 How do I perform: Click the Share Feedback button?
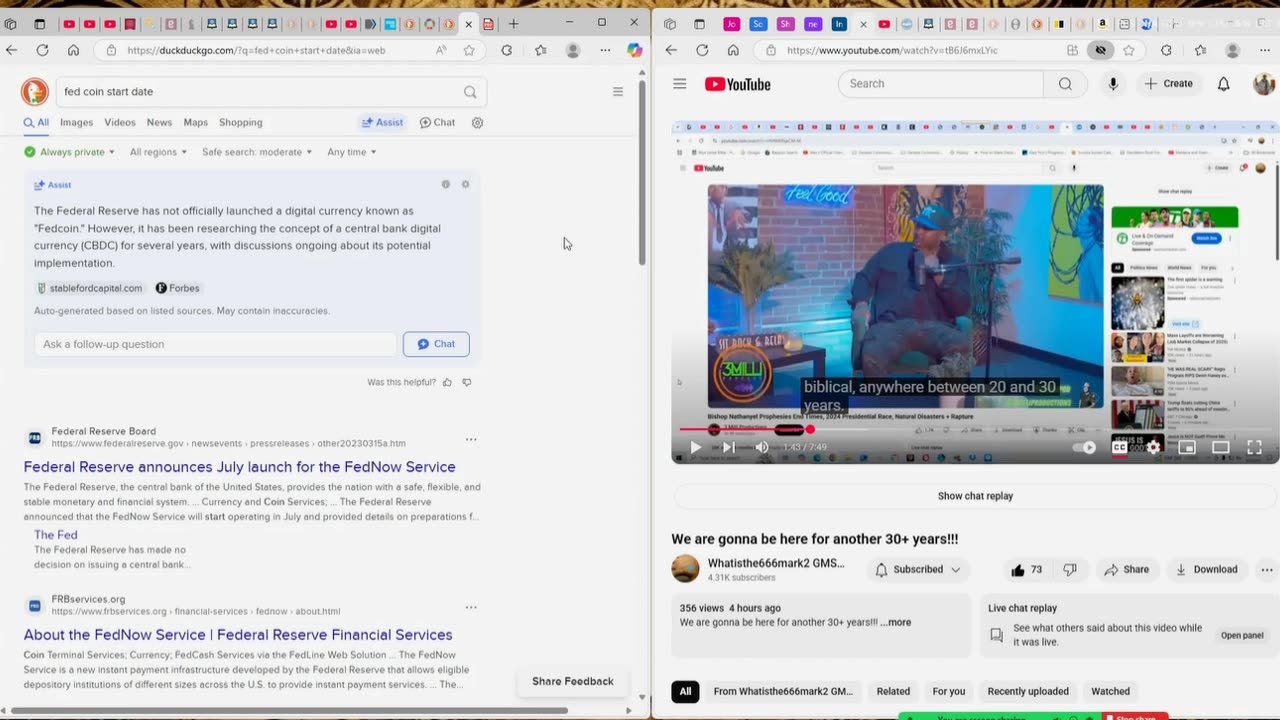tap(573, 681)
